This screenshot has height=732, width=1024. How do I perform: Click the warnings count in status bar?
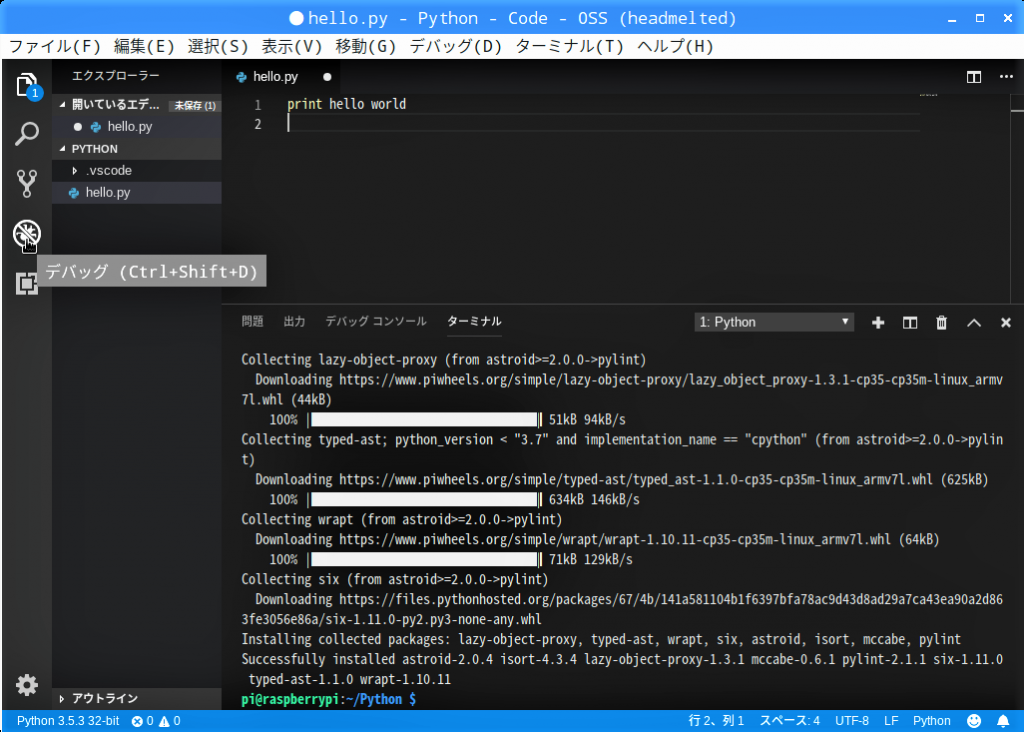(x=170, y=721)
